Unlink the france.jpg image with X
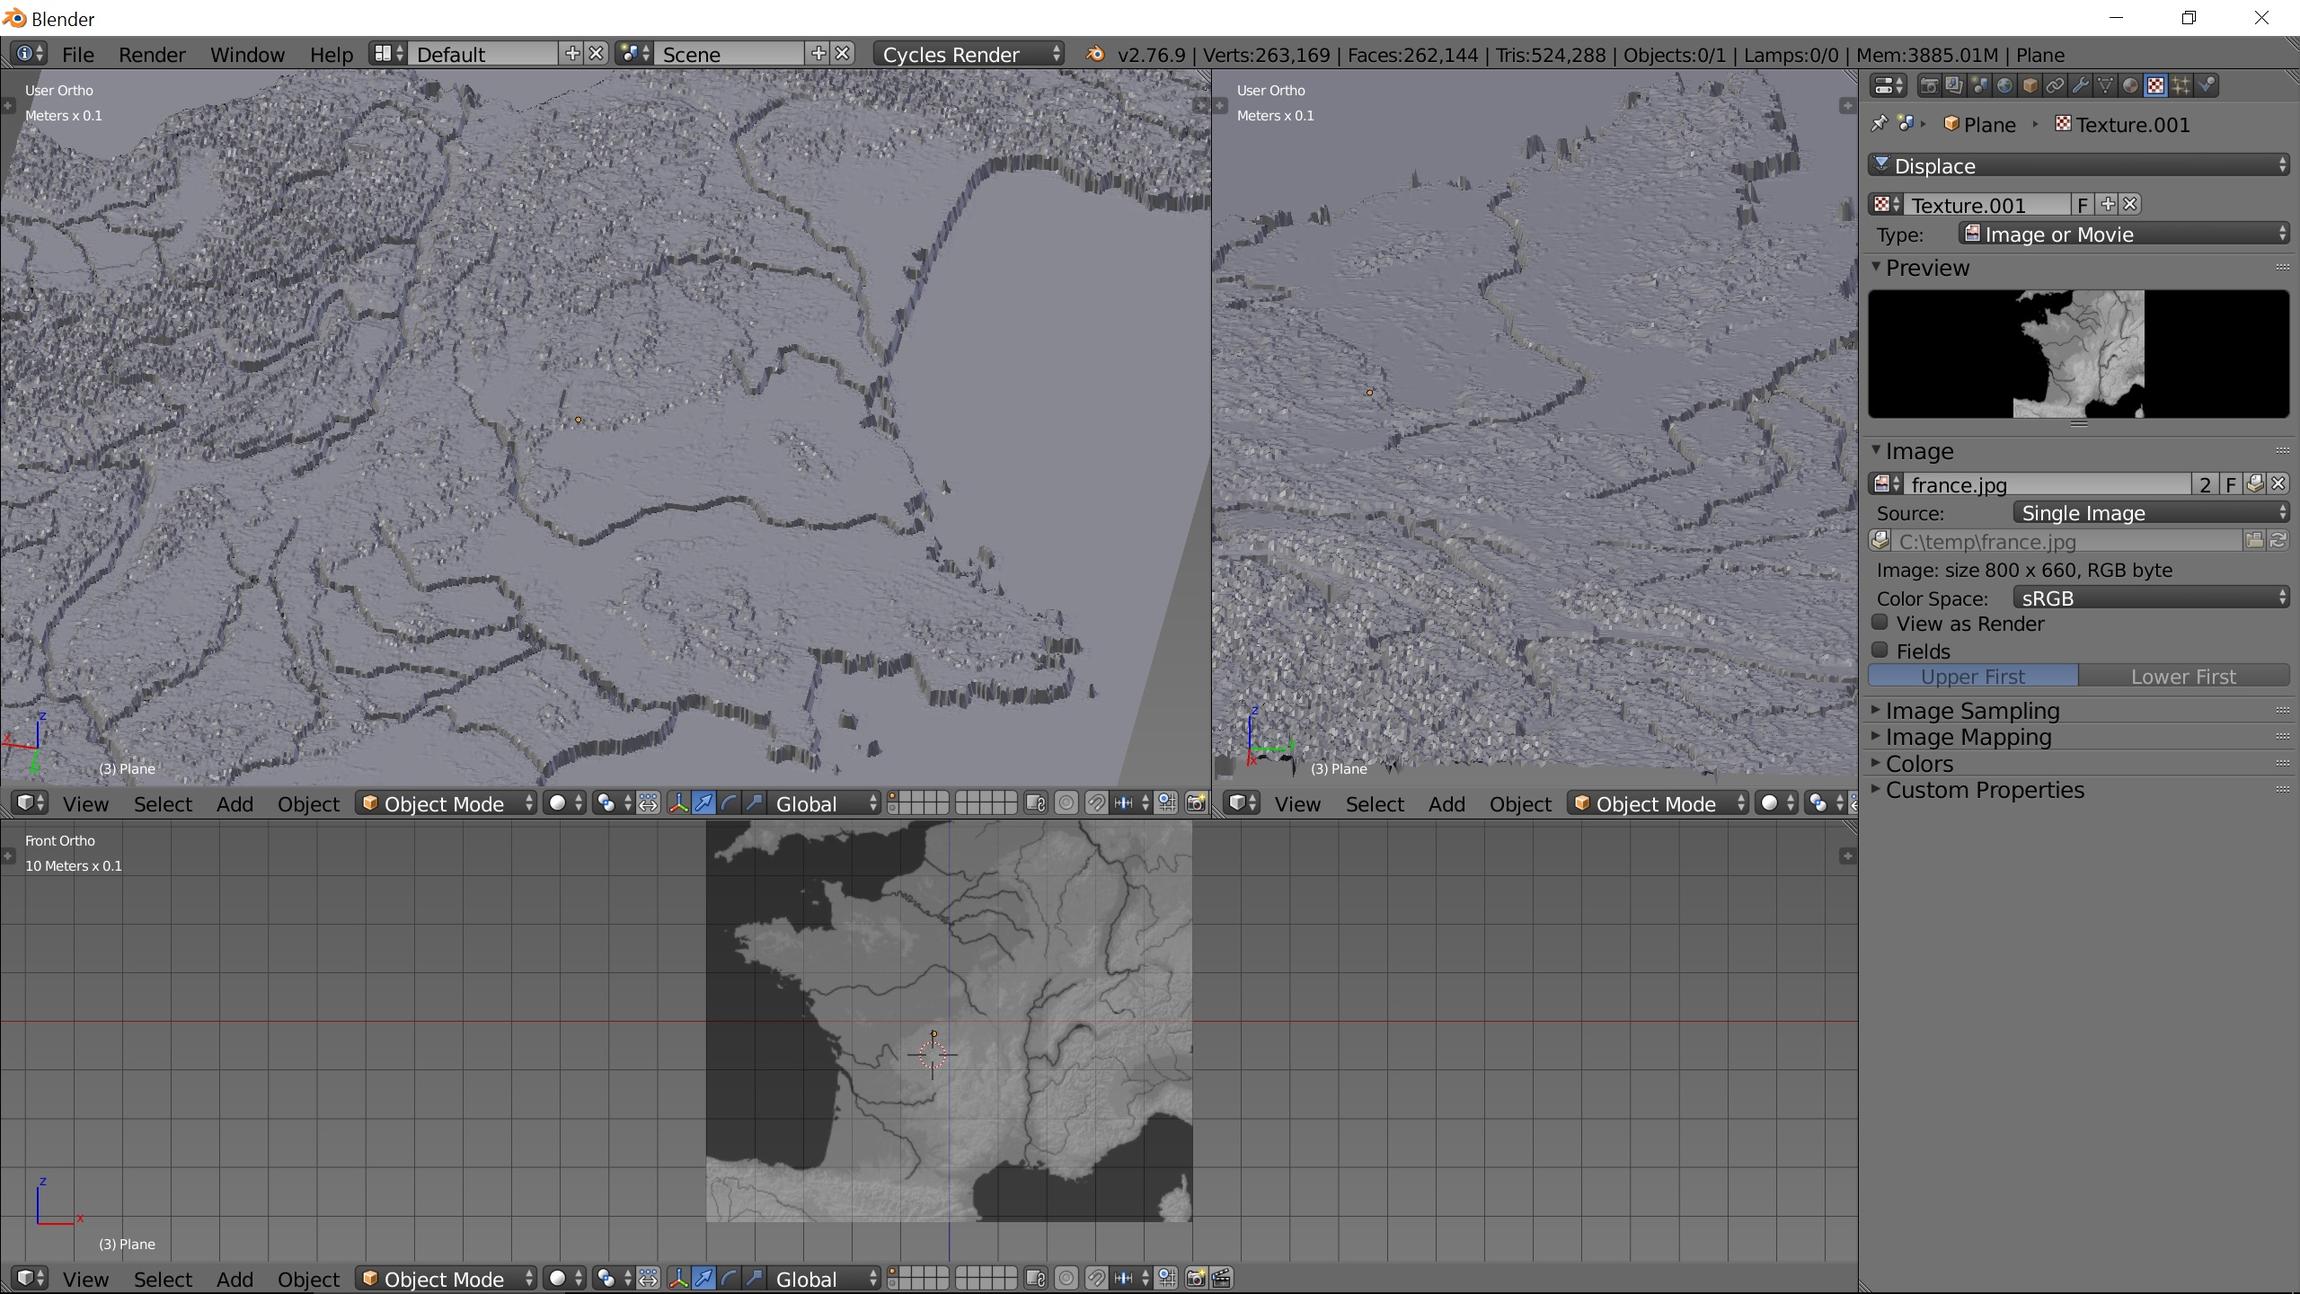2300x1294 pixels. 2278,484
